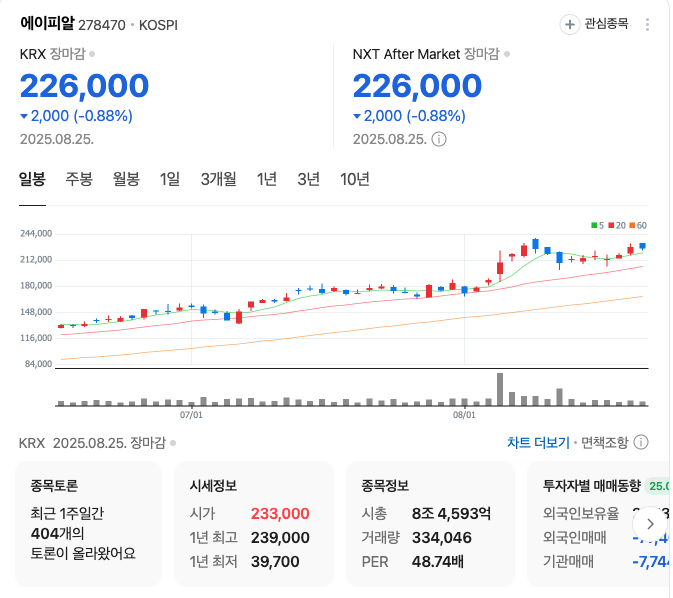Viewport: 673px width, 598px height.
Task: Click the 08/01 date marker on chart
Action: click(464, 415)
